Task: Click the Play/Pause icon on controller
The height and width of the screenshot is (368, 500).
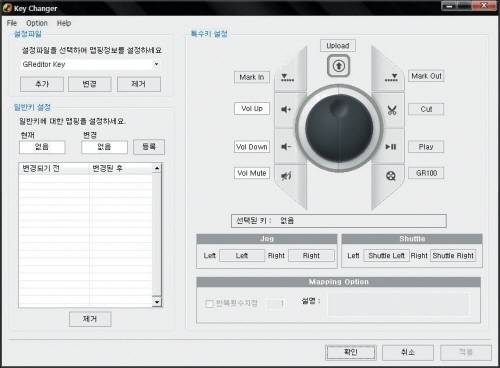Action: coord(391,147)
